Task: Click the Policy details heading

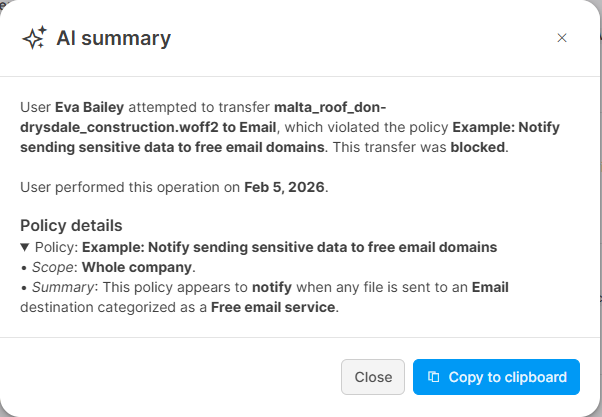Action: (71, 225)
